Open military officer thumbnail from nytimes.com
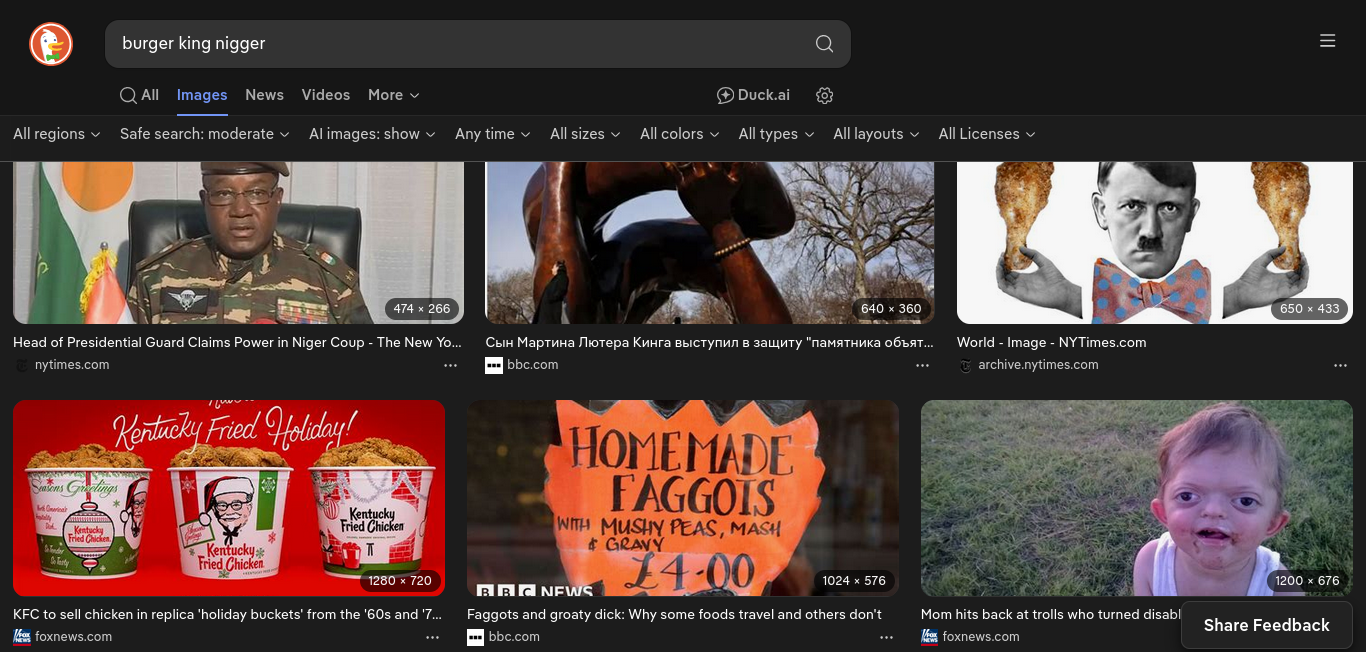The height and width of the screenshot is (652, 1366). (238, 243)
